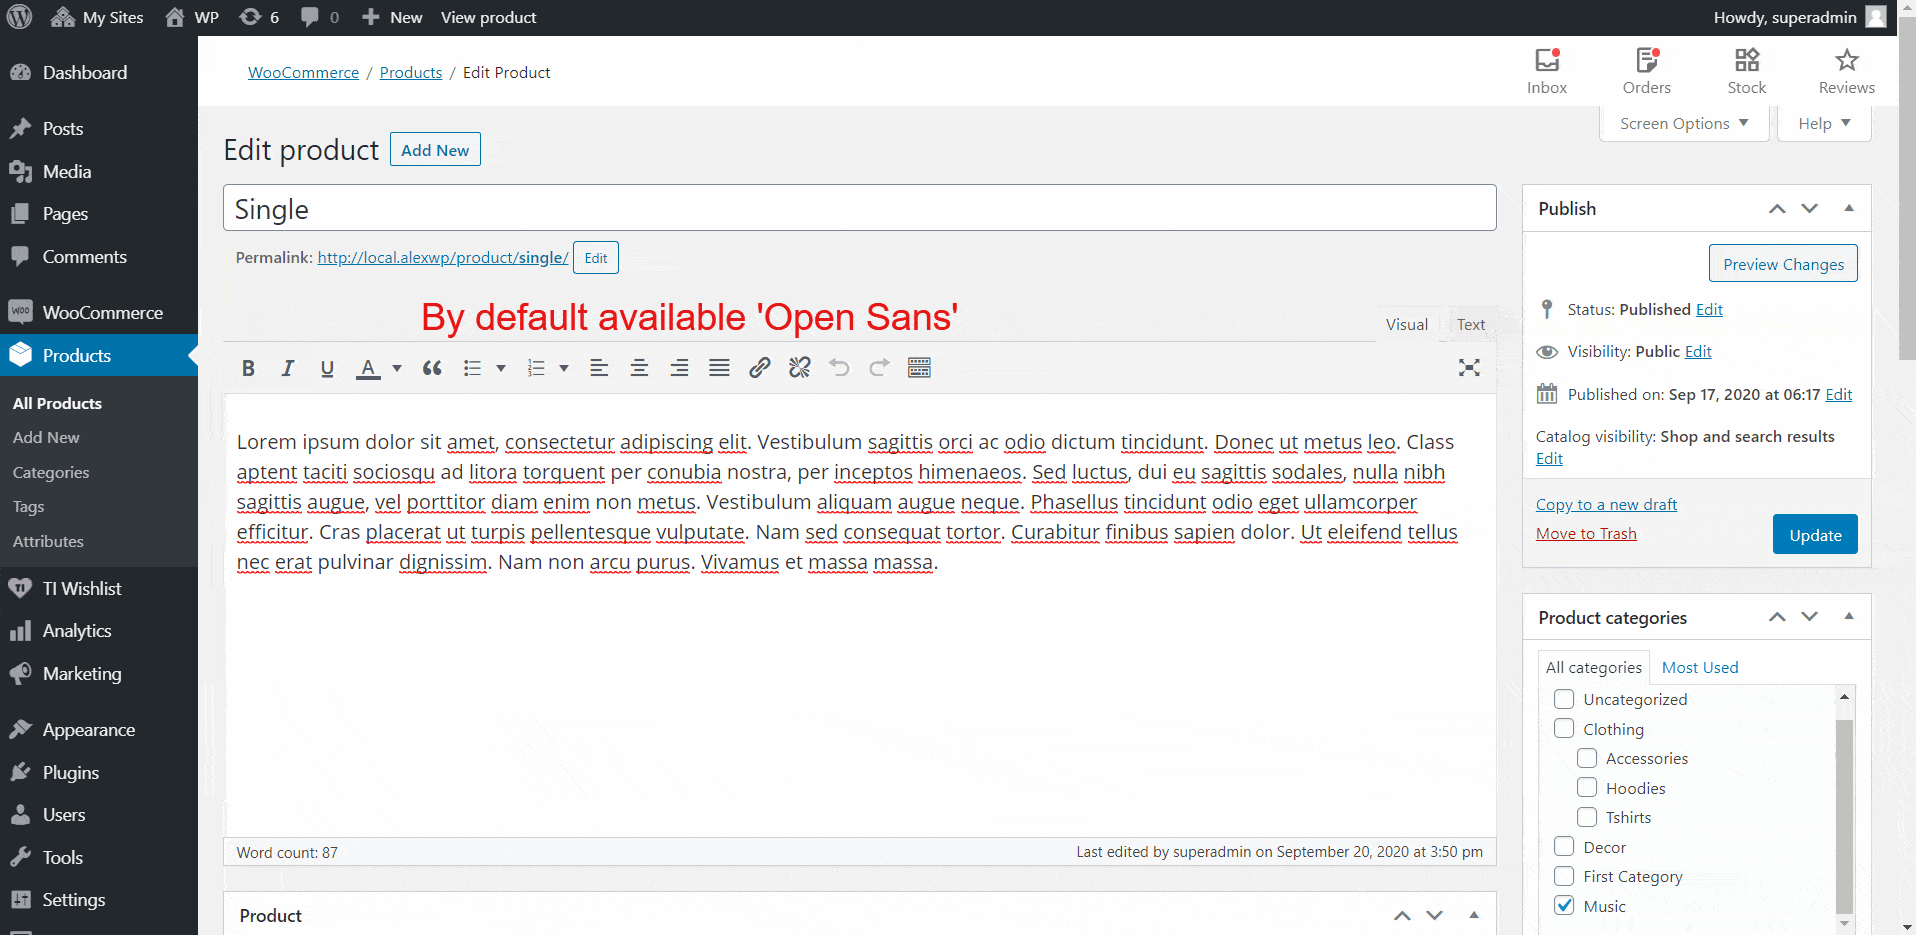Click the product title field
This screenshot has height=935, width=1916.
860,208
